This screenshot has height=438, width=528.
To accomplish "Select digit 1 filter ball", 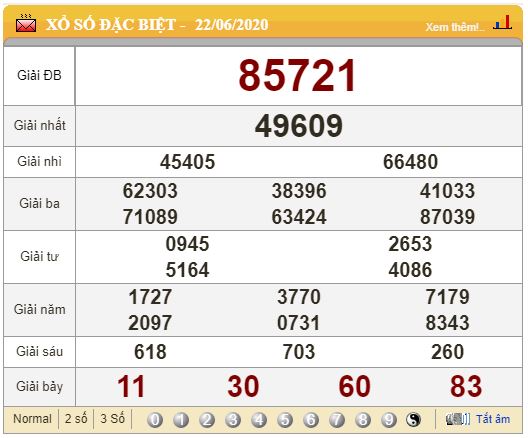I will 181,420.
